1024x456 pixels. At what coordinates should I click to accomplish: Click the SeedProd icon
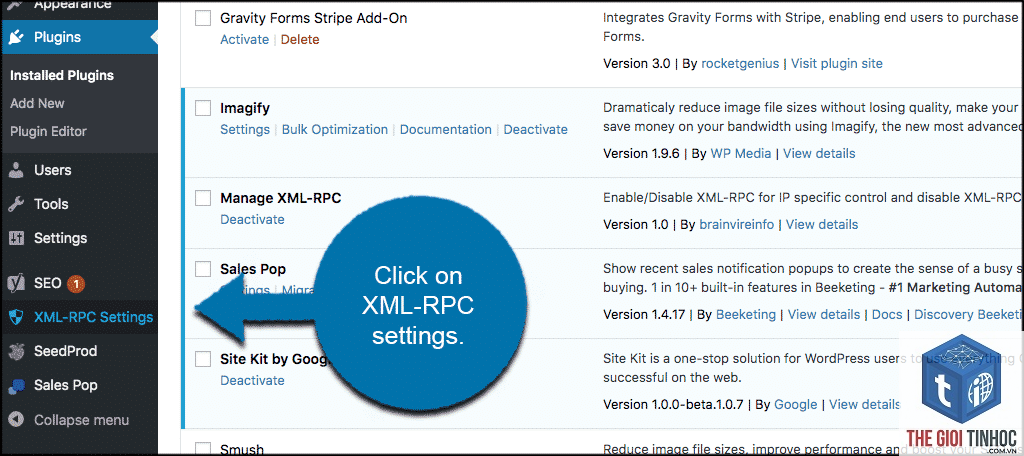(x=16, y=351)
